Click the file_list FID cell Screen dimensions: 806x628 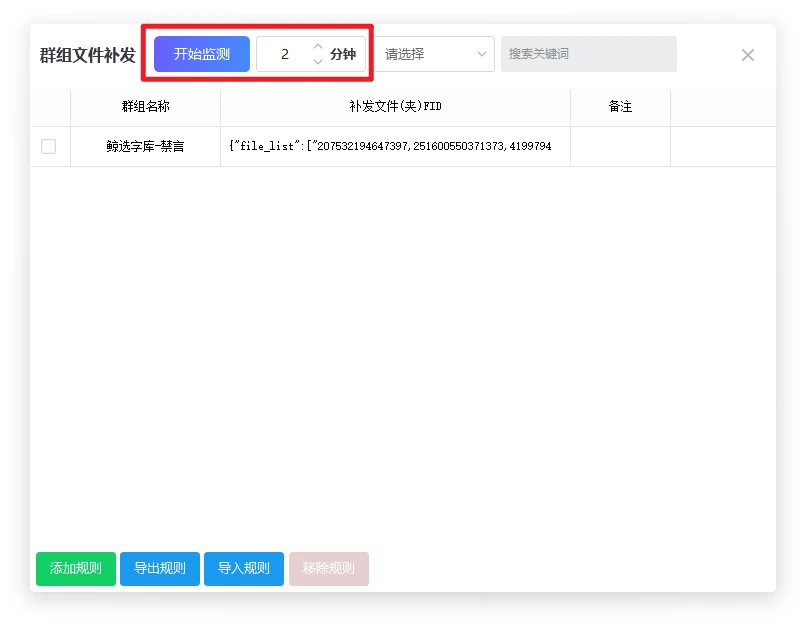point(395,146)
